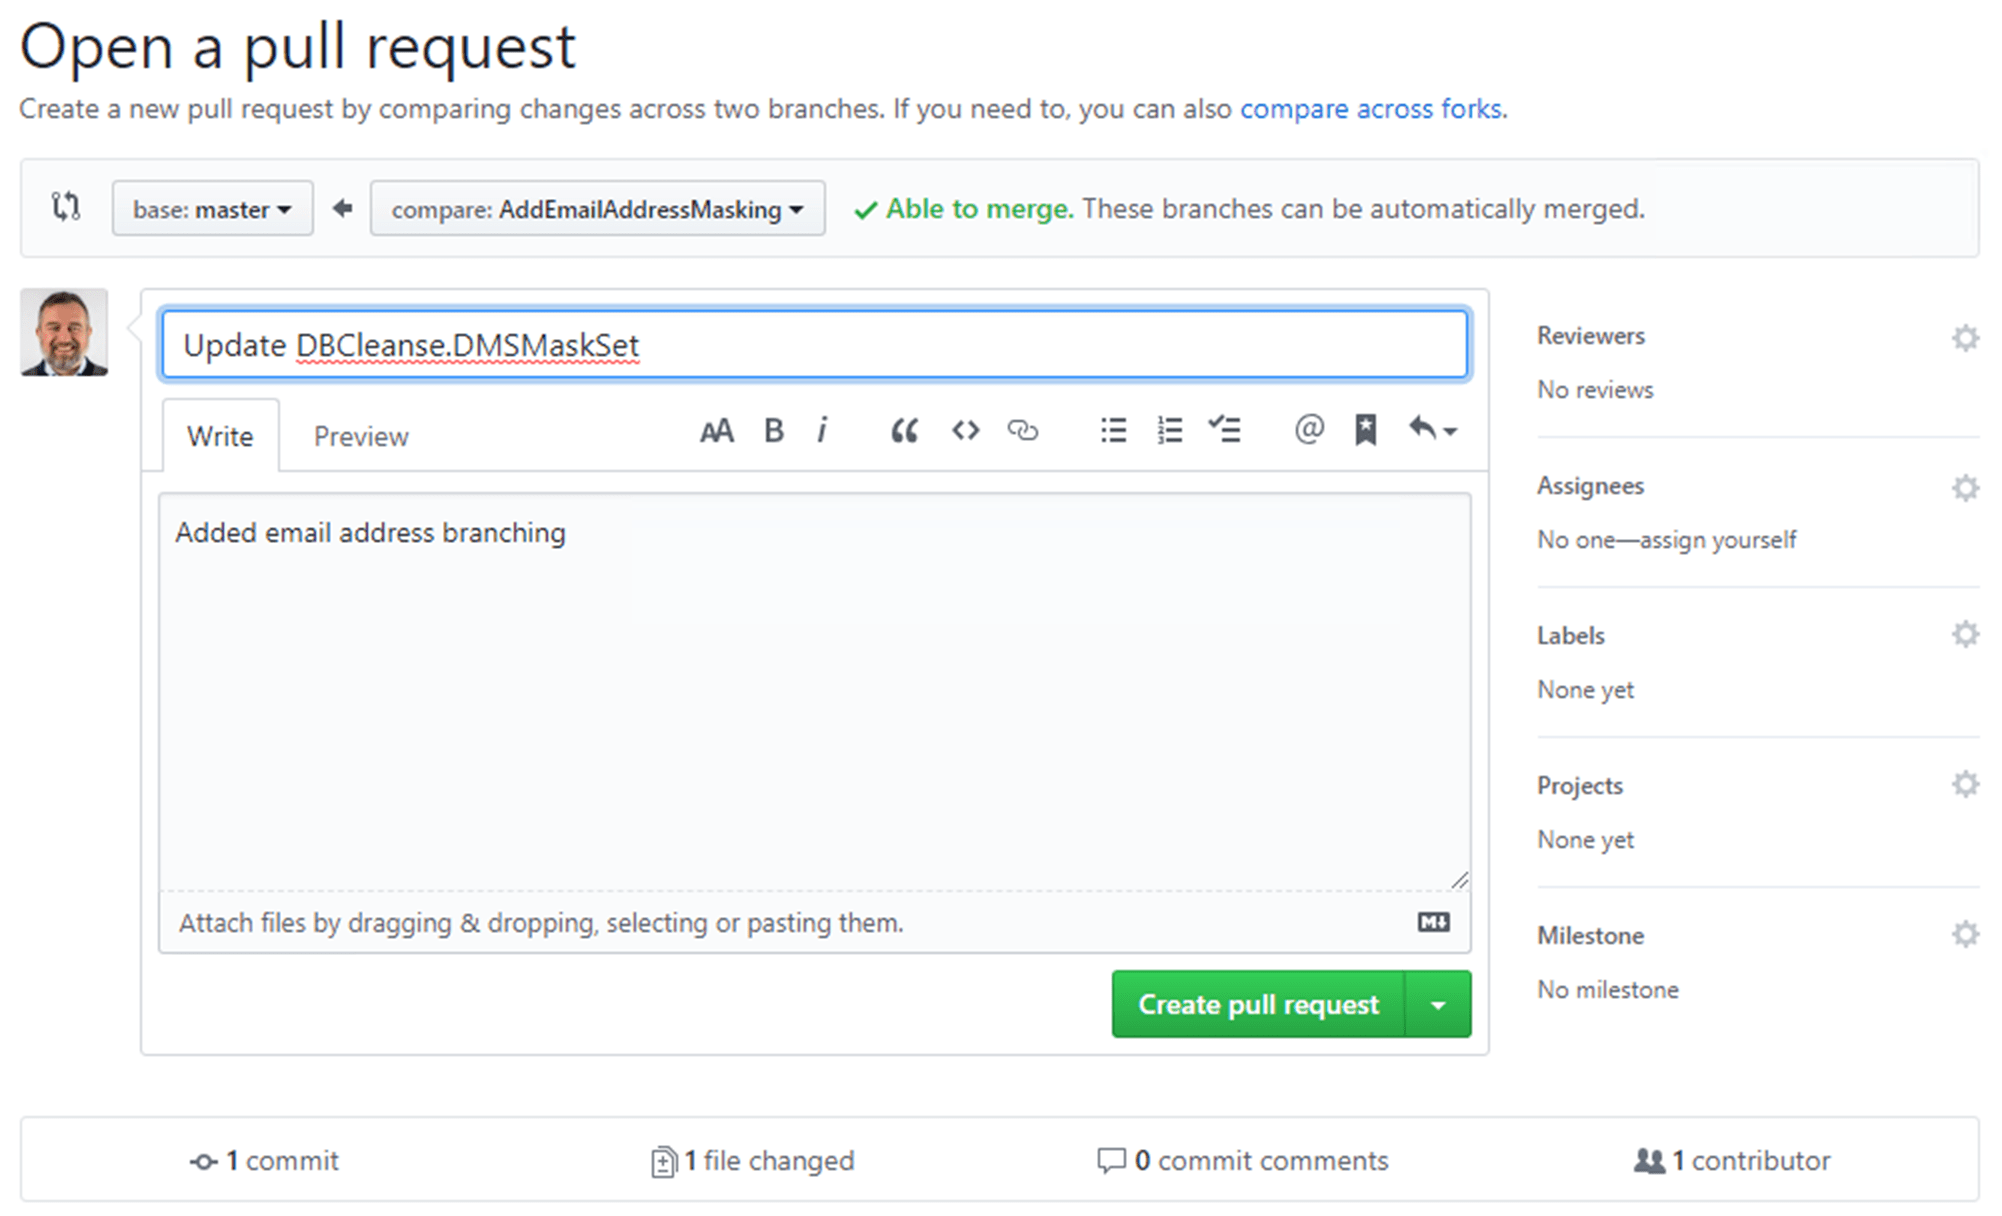The width and height of the screenshot is (2002, 1216).
Task: Switch to the Write tab
Action: (x=220, y=436)
